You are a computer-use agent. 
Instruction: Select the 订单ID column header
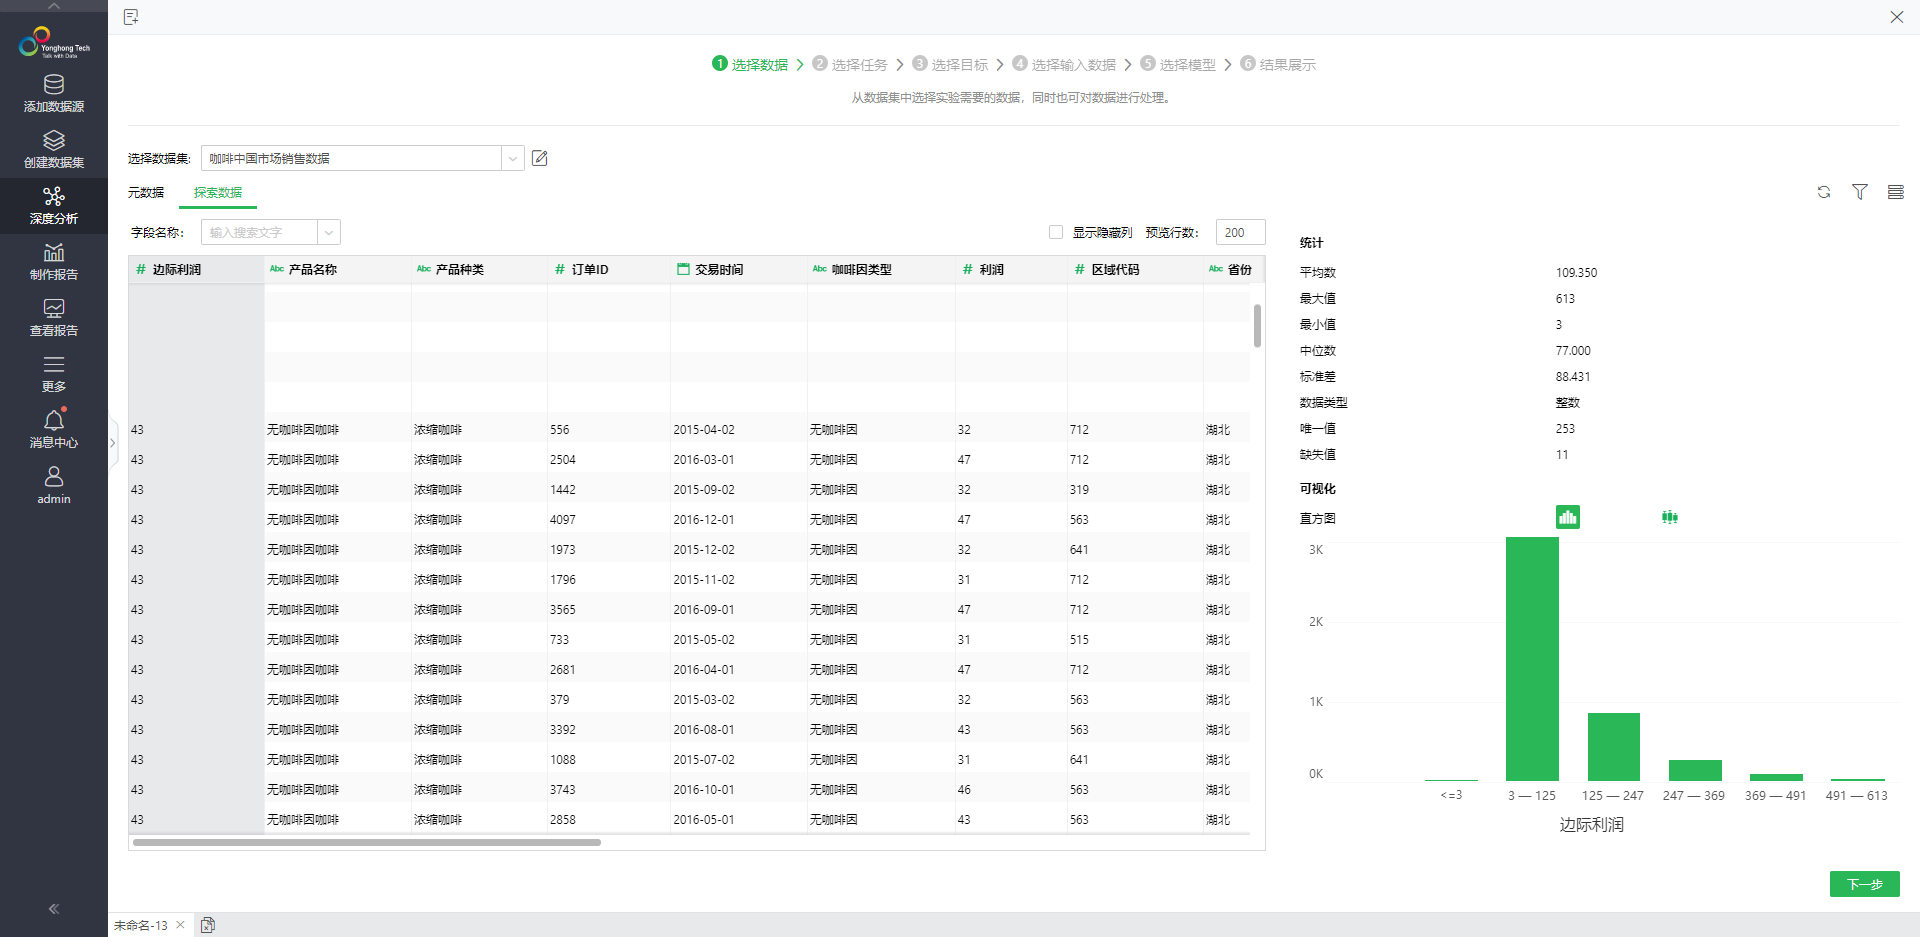point(609,269)
